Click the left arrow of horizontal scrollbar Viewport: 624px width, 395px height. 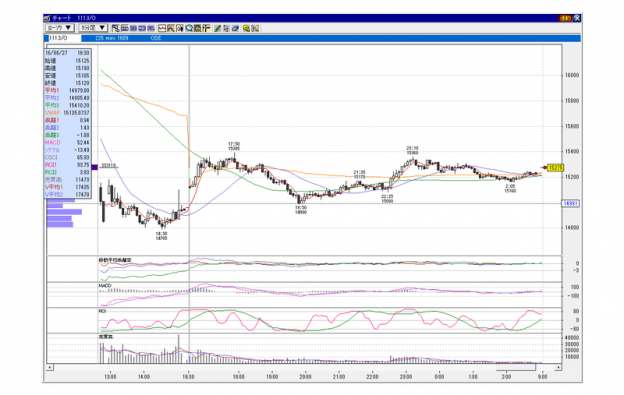(x=50, y=367)
